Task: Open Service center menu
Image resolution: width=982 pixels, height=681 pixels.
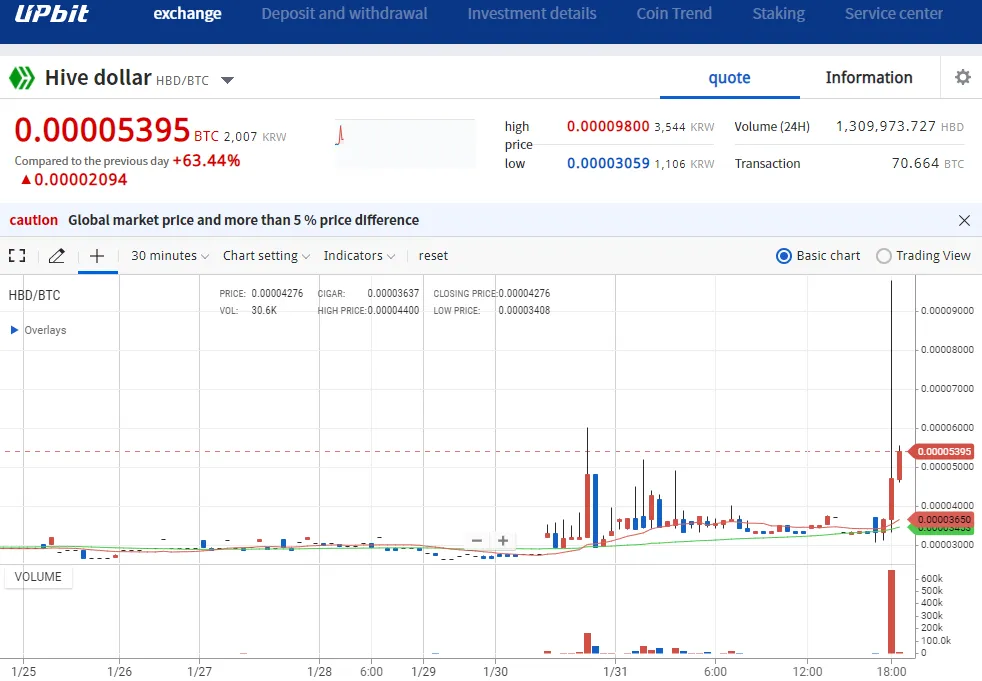Action: (x=894, y=14)
